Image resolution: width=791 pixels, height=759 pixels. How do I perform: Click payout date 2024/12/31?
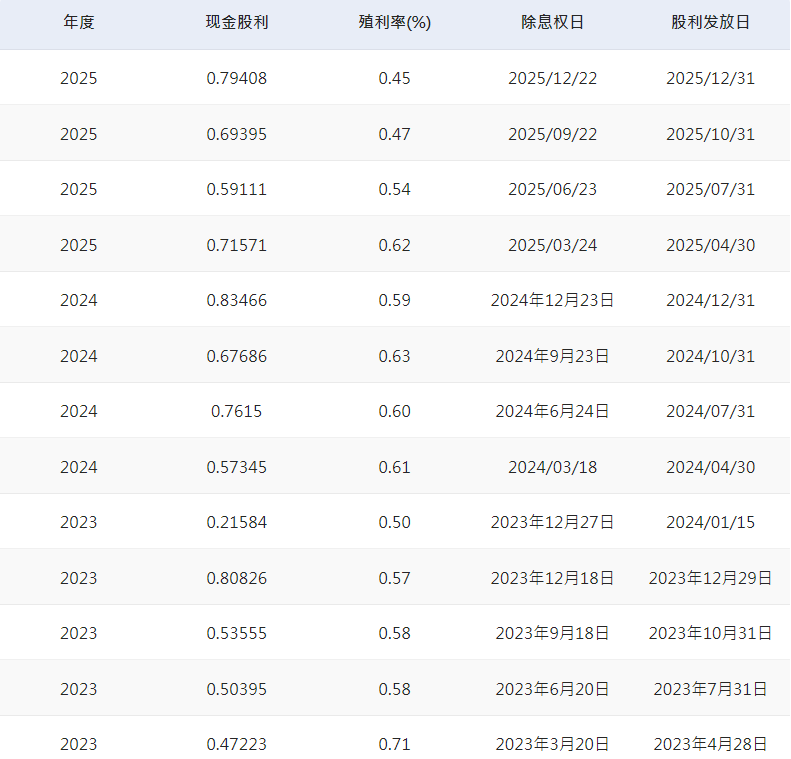tap(710, 300)
